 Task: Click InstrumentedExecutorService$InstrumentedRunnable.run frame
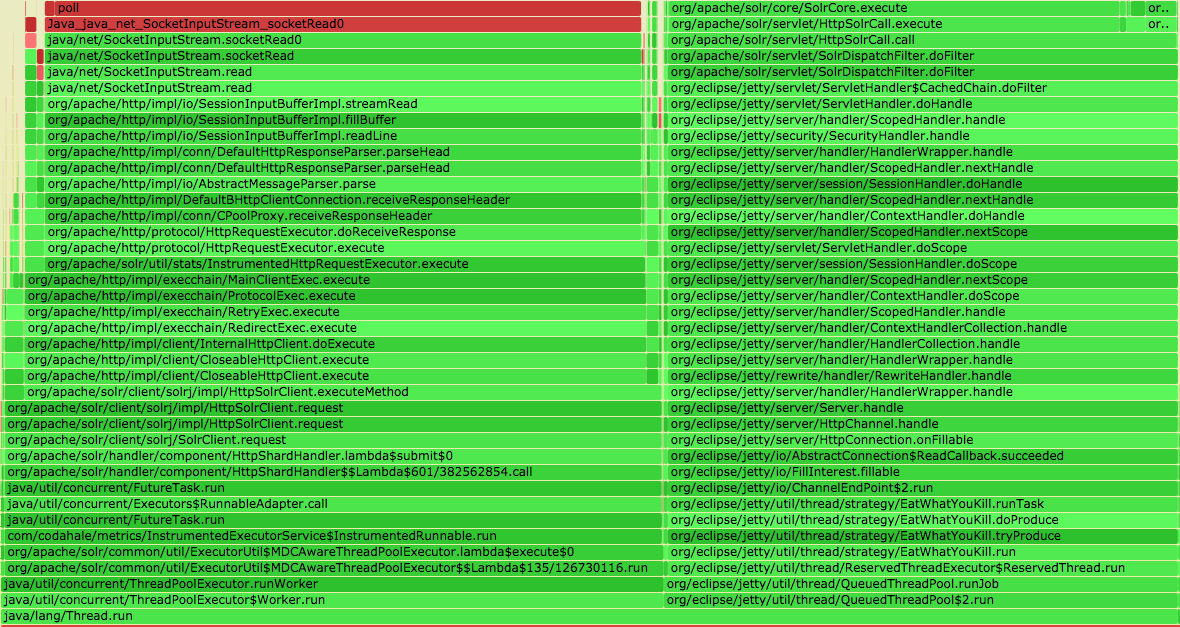click(333, 536)
